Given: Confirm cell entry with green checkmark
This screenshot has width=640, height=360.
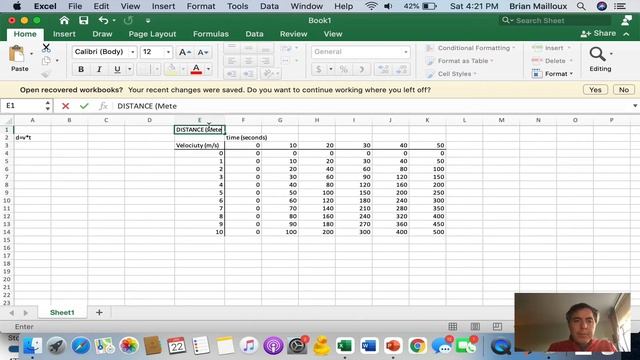Looking at the screenshot, I should tap(84, 106).
